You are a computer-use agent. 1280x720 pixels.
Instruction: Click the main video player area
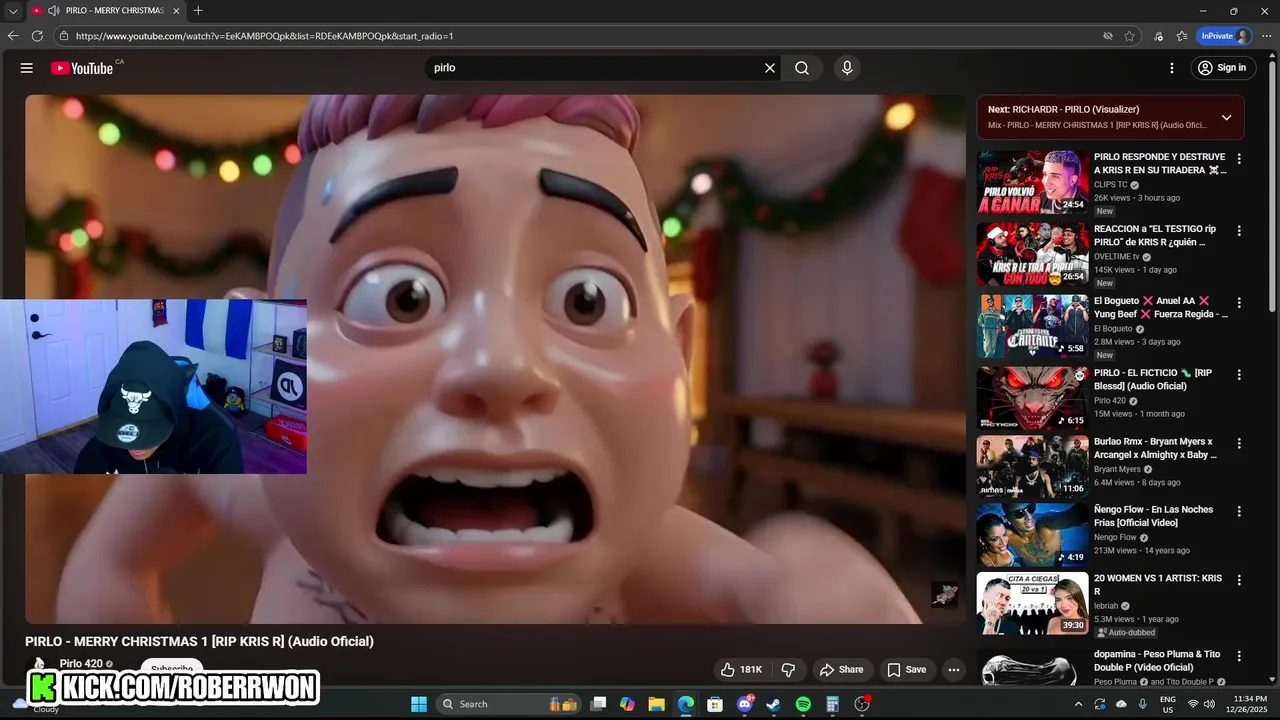tap(495, 359)
